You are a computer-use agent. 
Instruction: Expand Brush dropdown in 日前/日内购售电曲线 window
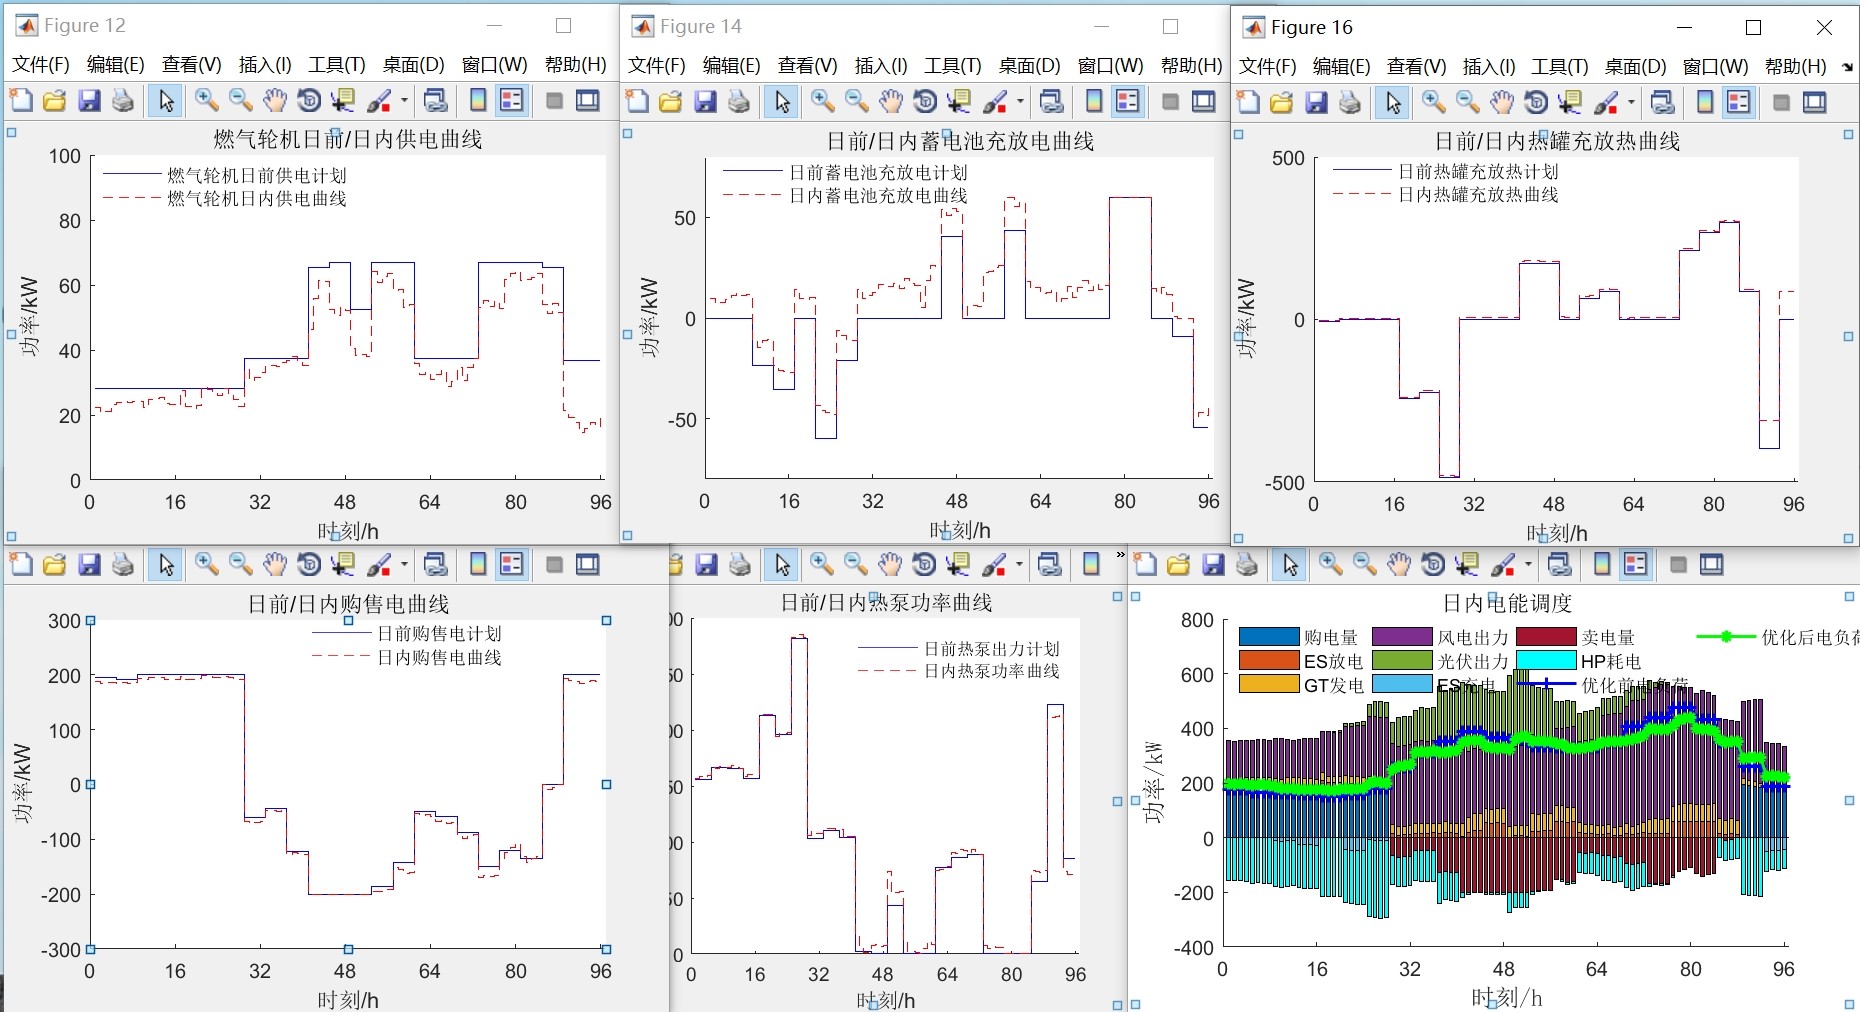click(403, 565)
